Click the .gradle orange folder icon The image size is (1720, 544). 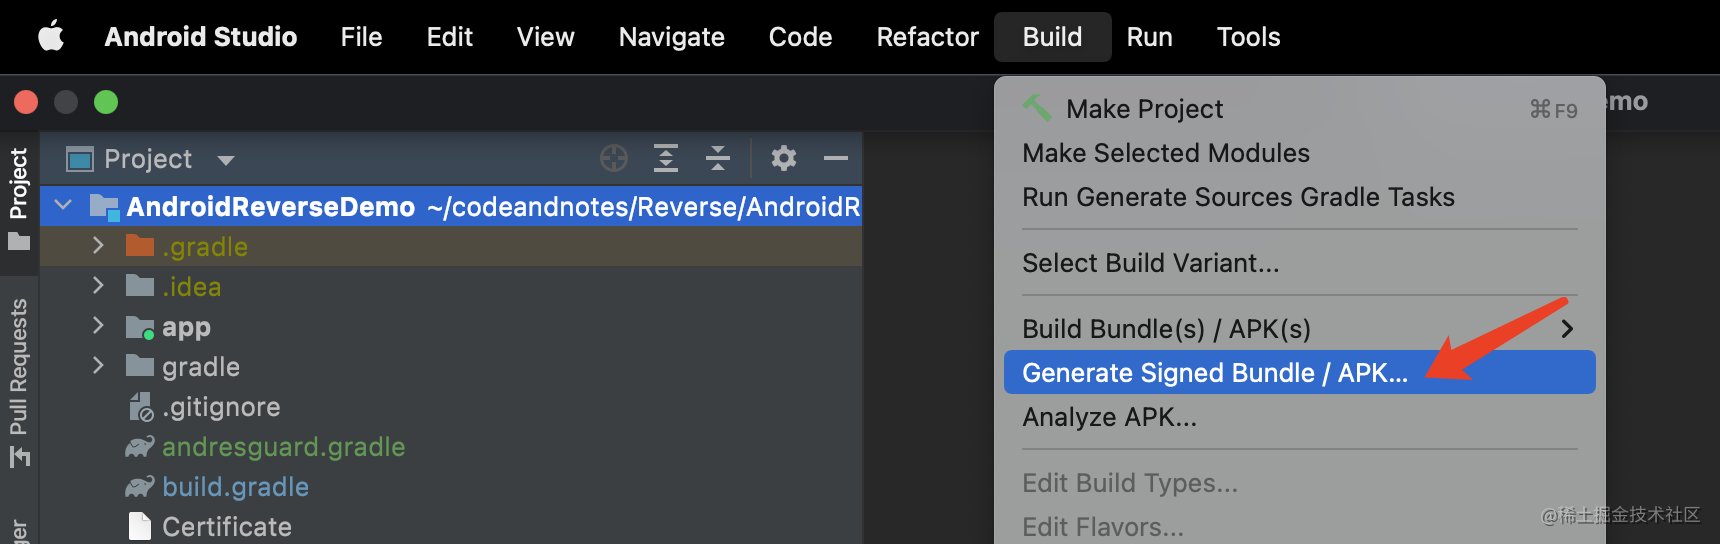coord(140,245)
